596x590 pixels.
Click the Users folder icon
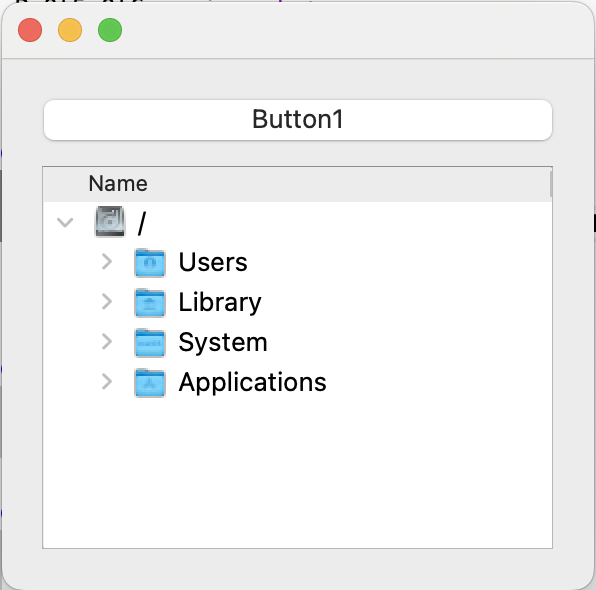click(150, 262)
